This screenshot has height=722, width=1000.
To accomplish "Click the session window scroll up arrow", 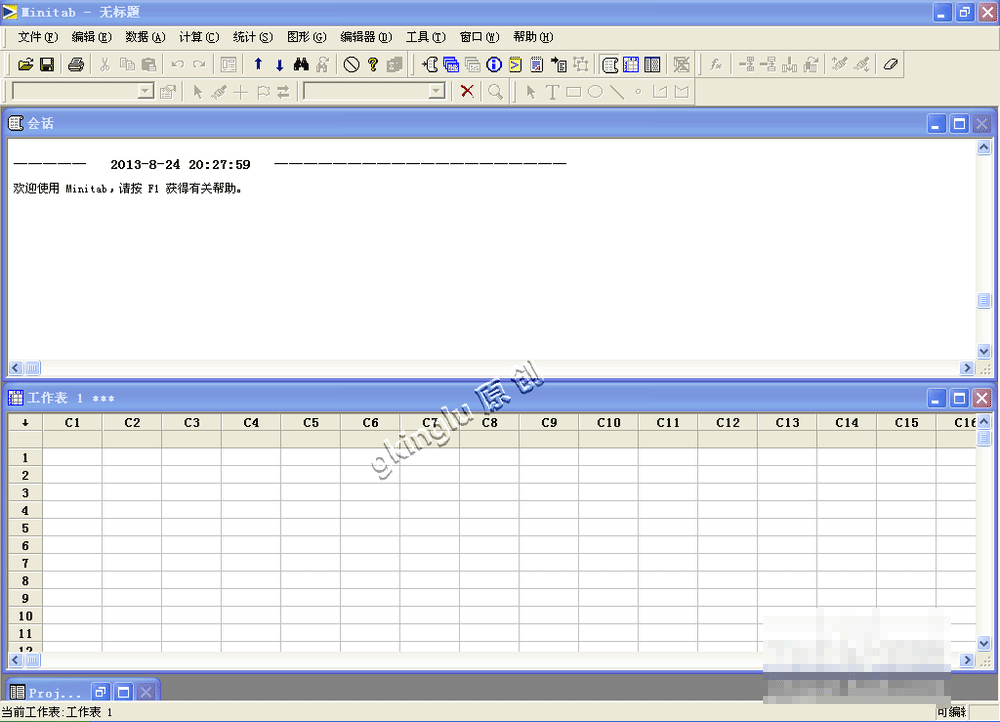I will 983,147.
